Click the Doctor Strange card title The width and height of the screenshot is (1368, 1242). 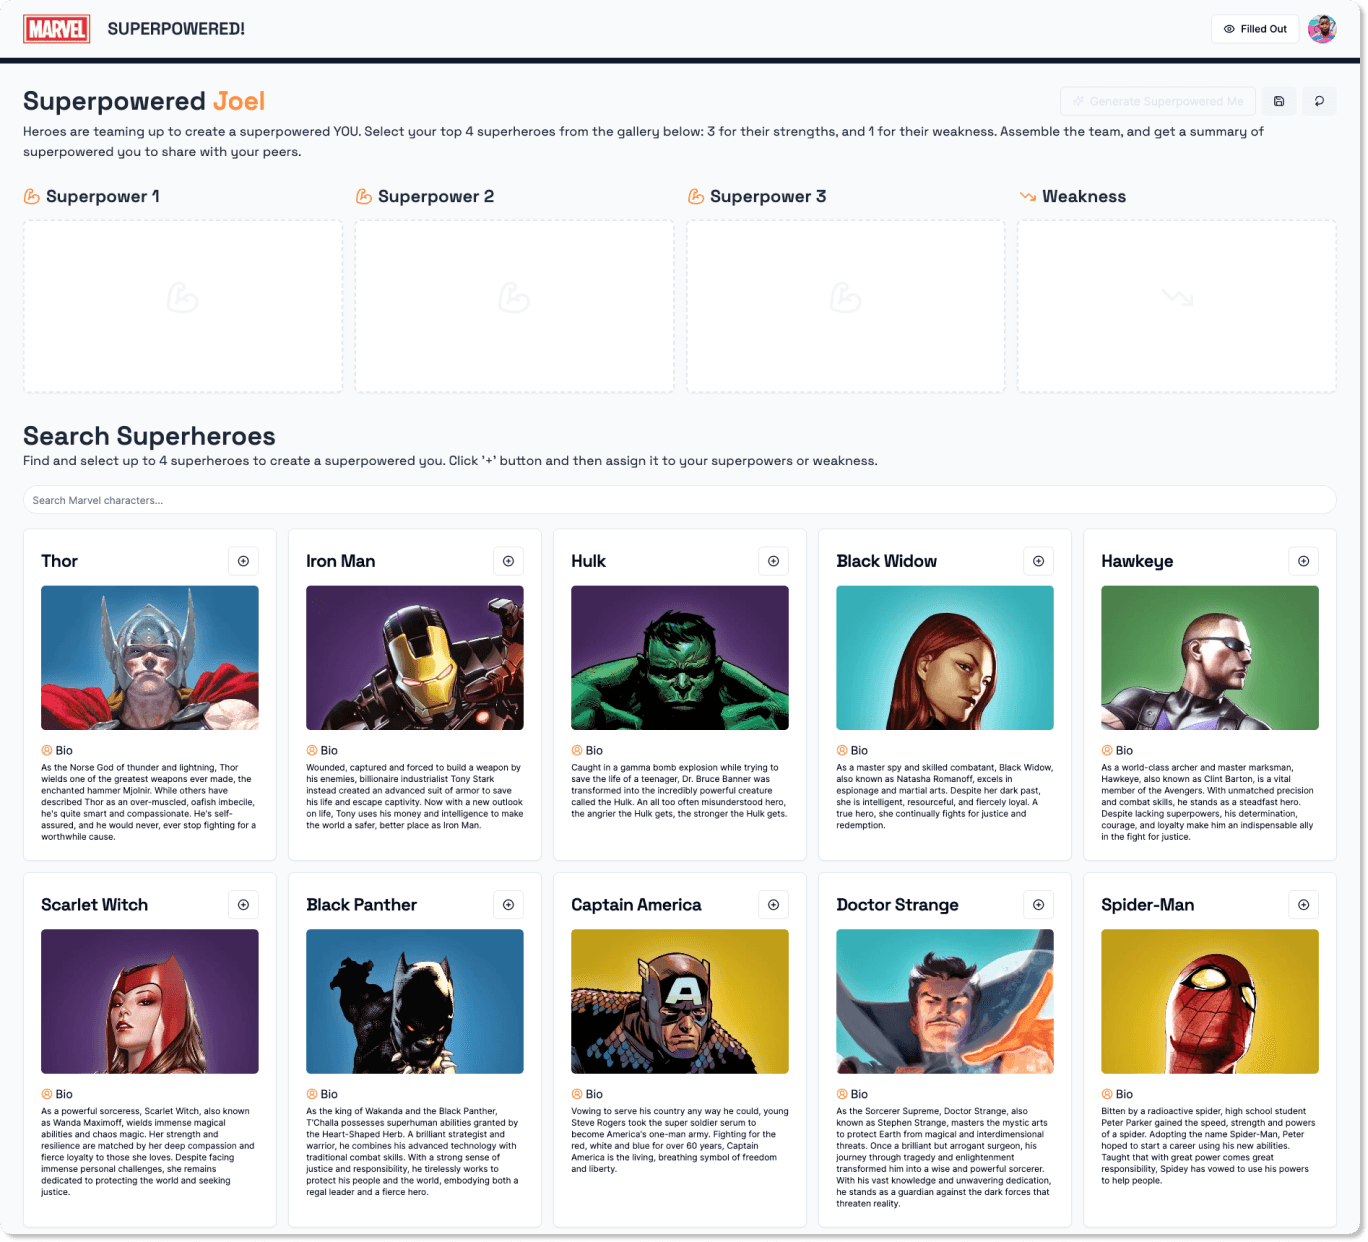tap(897, 905)
